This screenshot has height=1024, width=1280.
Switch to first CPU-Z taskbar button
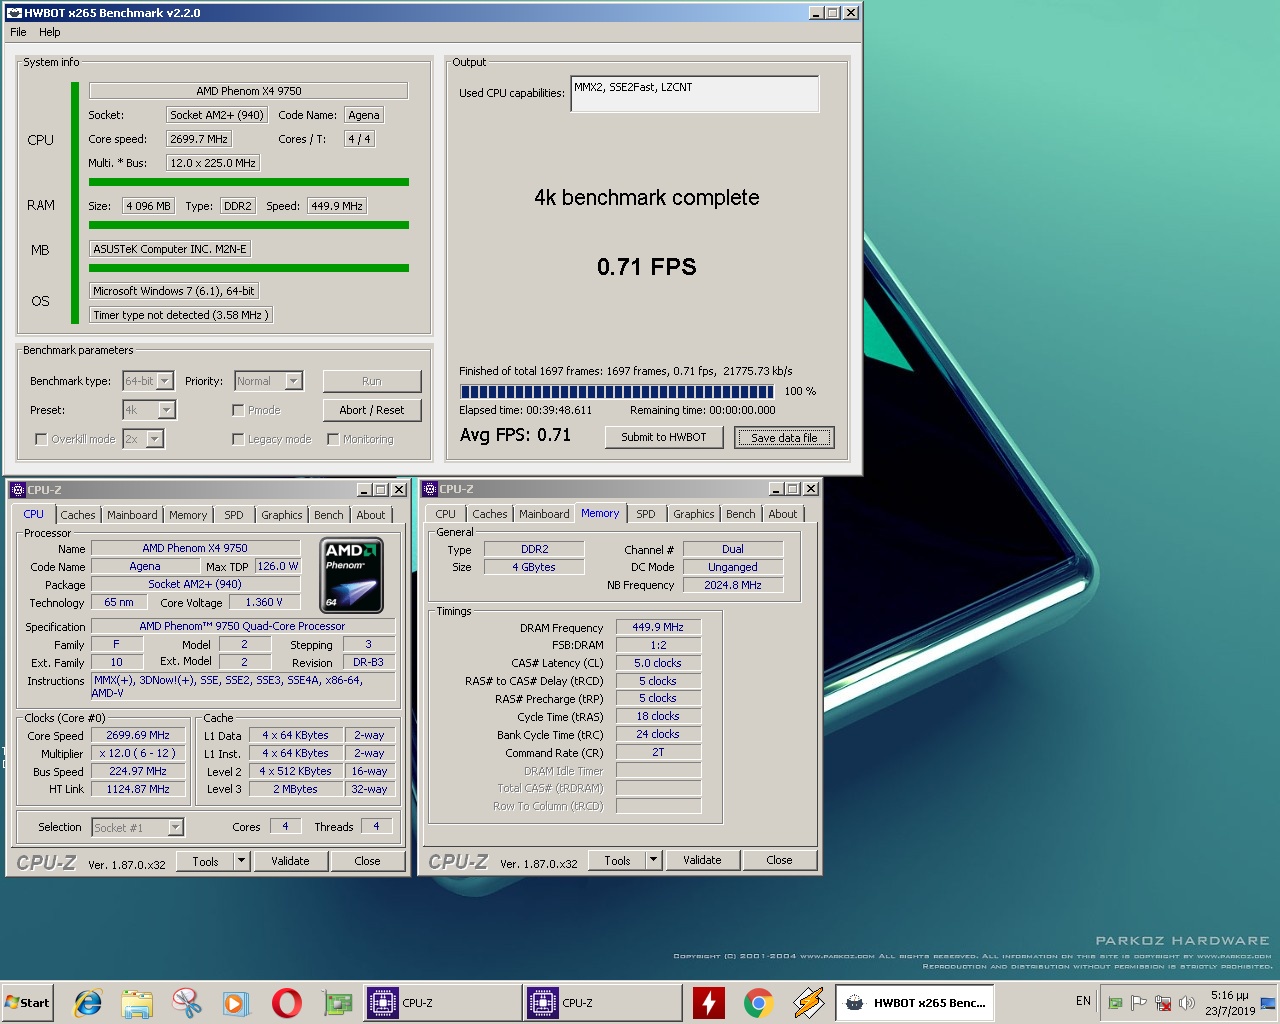point(440,1002)
